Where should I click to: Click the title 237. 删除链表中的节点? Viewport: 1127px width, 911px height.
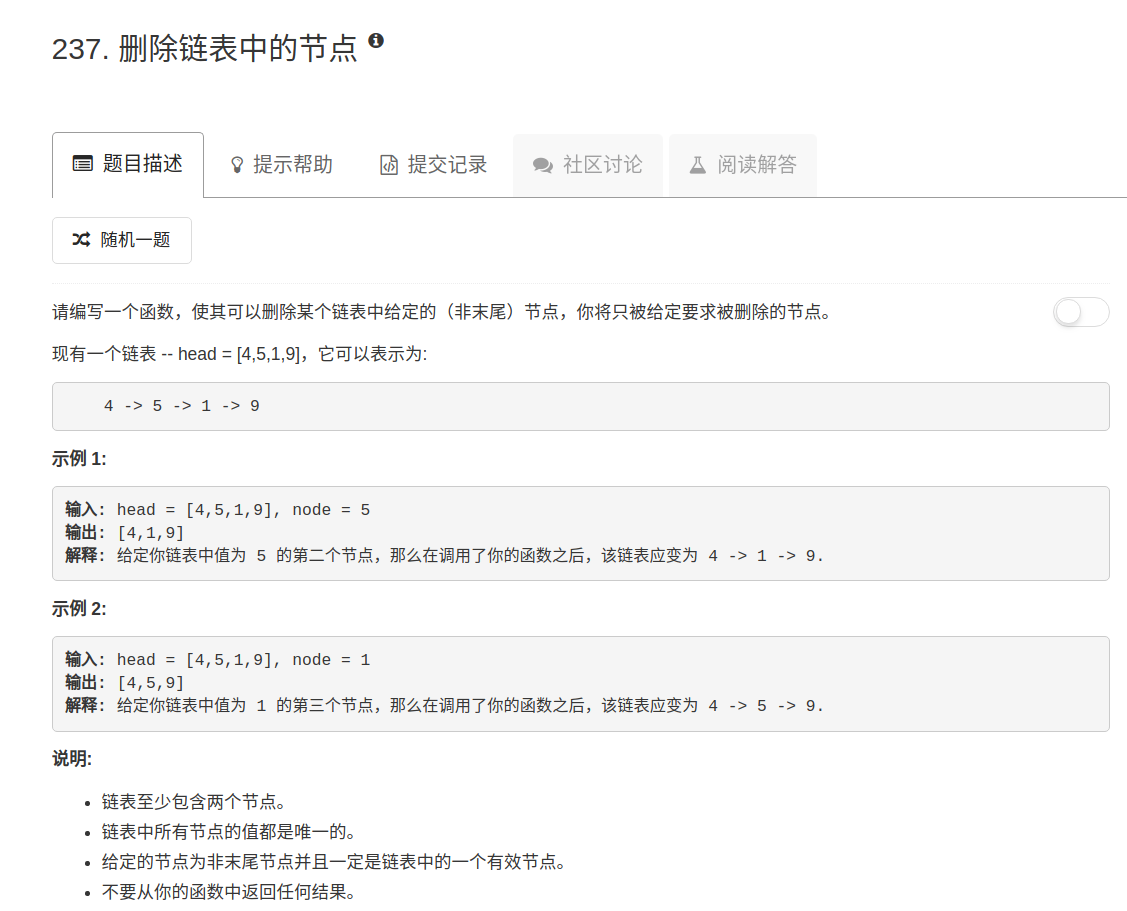[205, 49]
